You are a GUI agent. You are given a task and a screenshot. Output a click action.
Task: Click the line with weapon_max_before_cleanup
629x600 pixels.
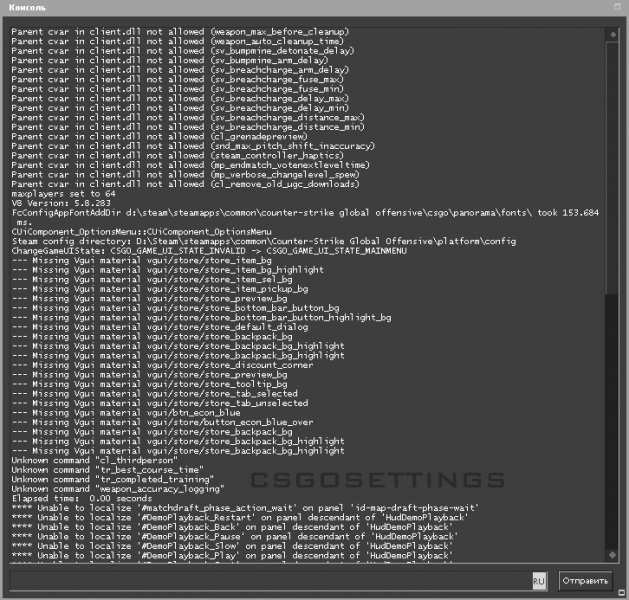[x=180, y=32]
